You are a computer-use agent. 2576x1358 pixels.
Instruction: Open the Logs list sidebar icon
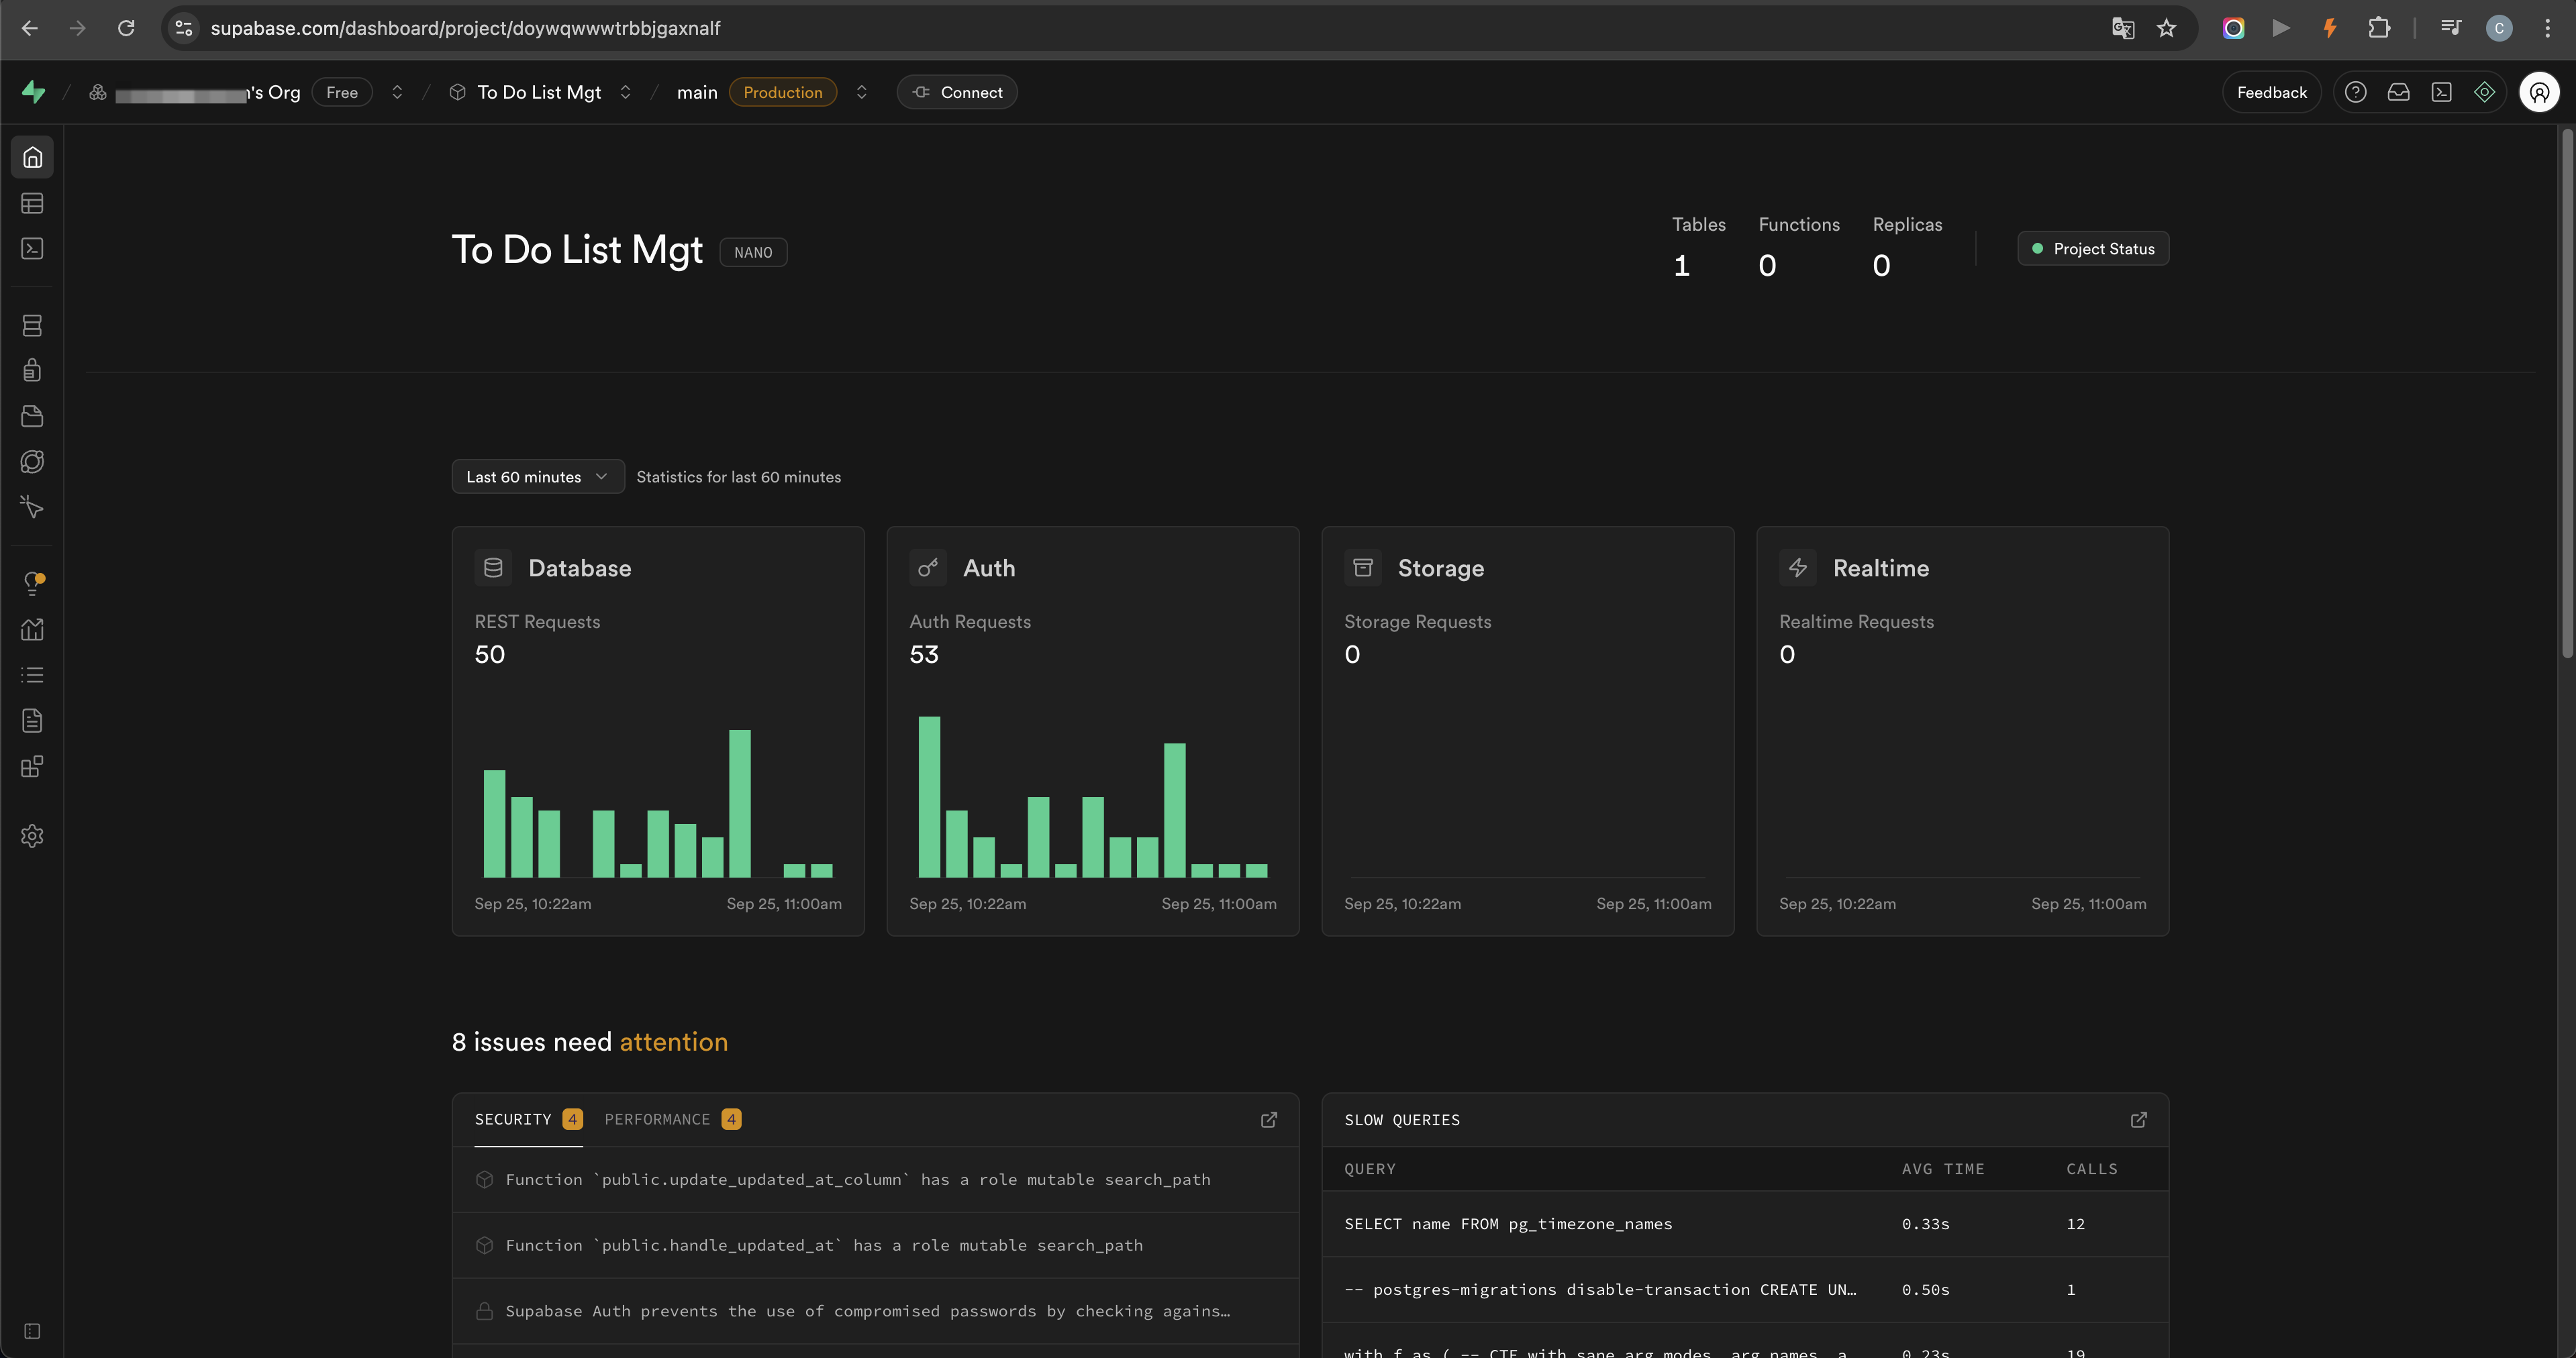point(32,675)
